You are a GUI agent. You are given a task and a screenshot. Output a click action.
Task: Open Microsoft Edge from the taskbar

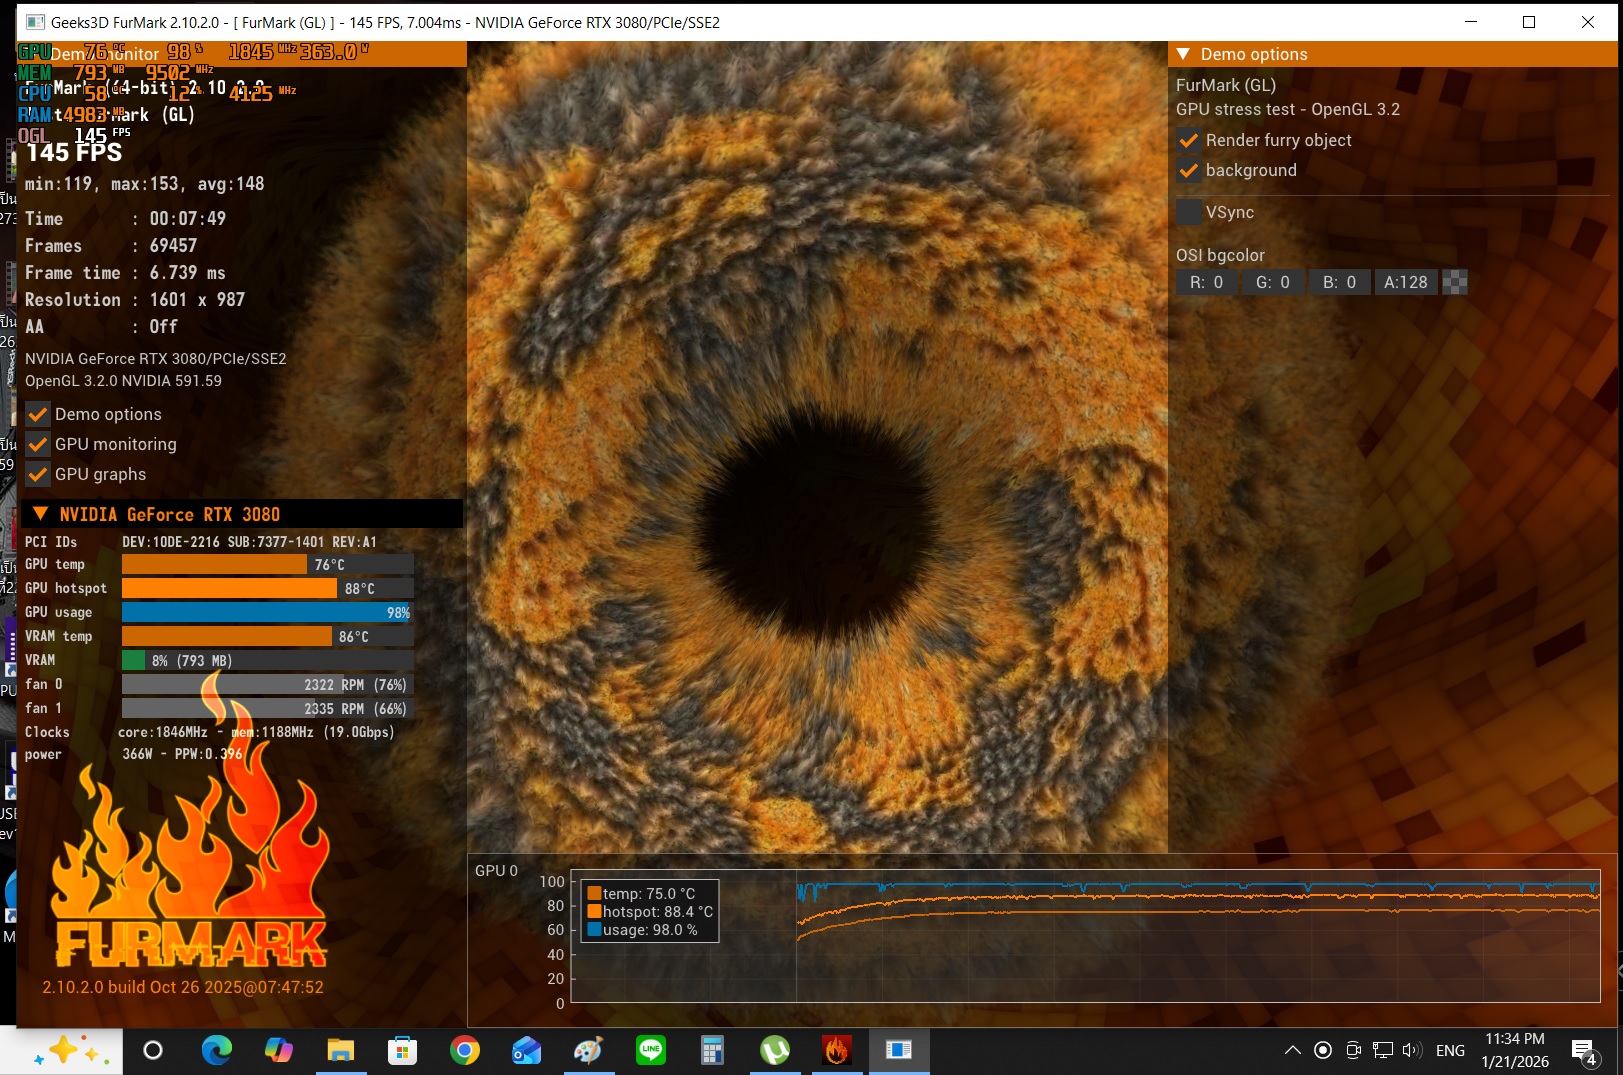coord(216,1050)
